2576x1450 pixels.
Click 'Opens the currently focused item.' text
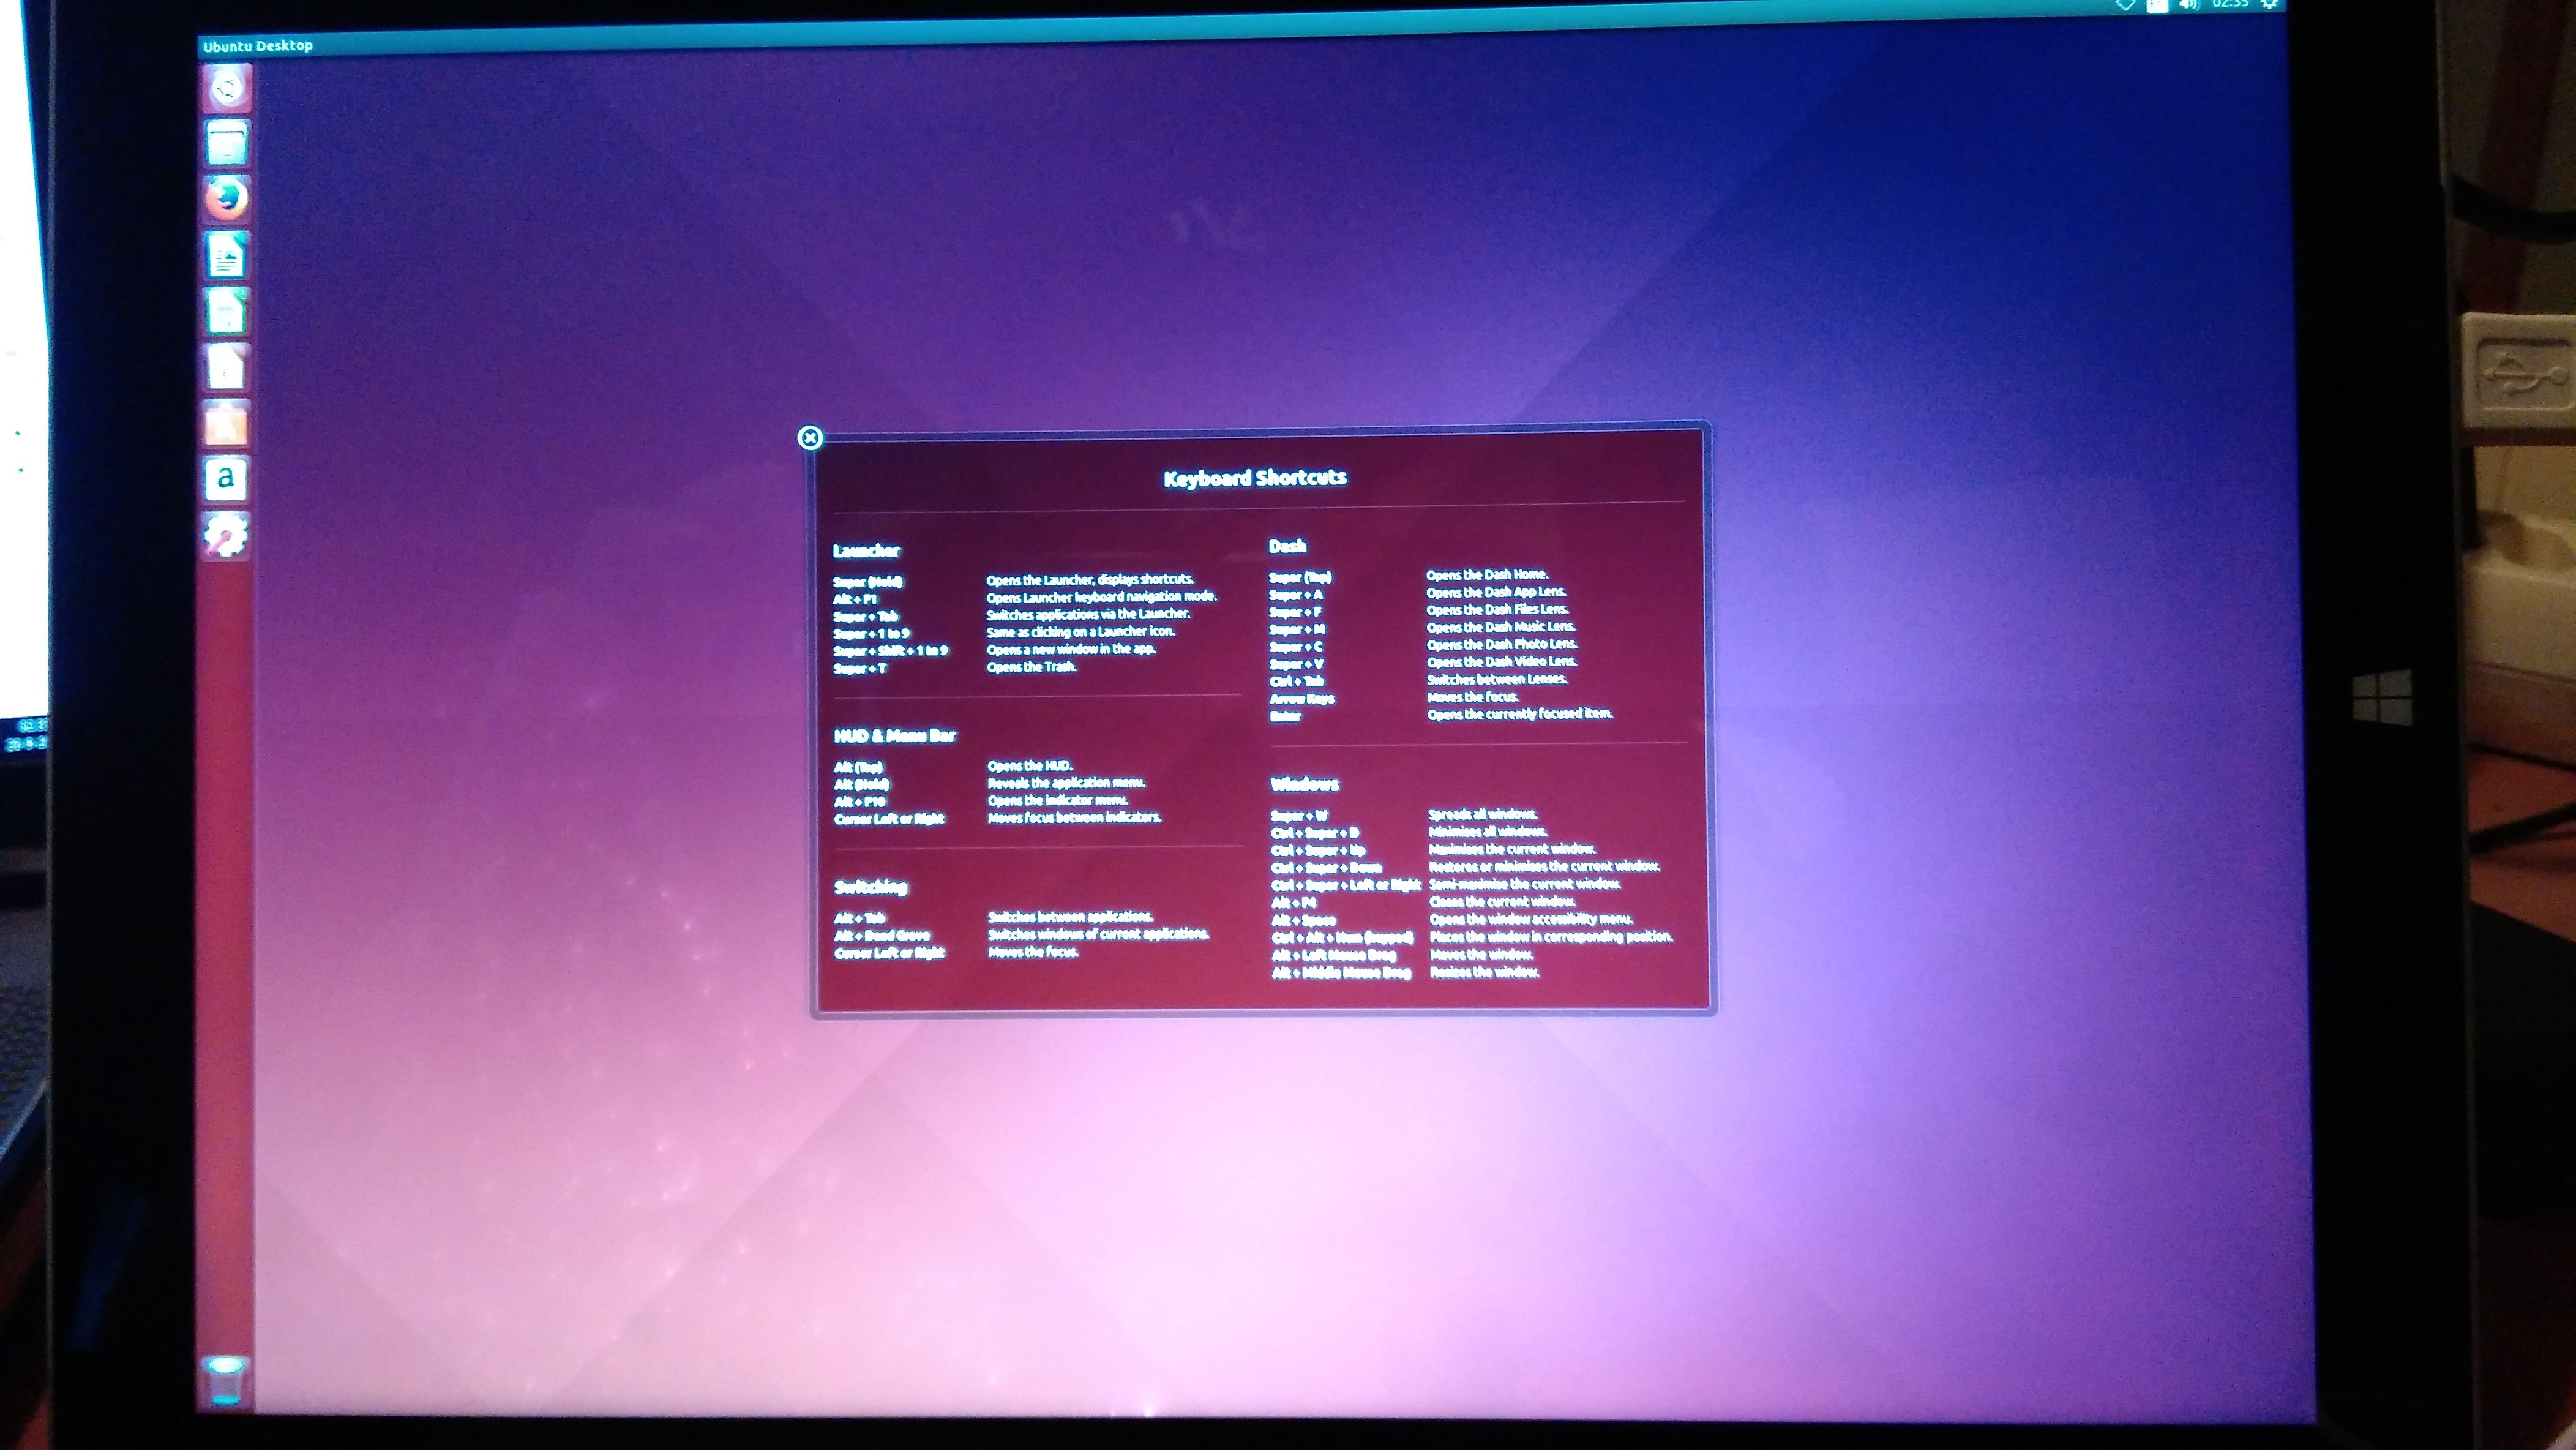click(1520, 714)
